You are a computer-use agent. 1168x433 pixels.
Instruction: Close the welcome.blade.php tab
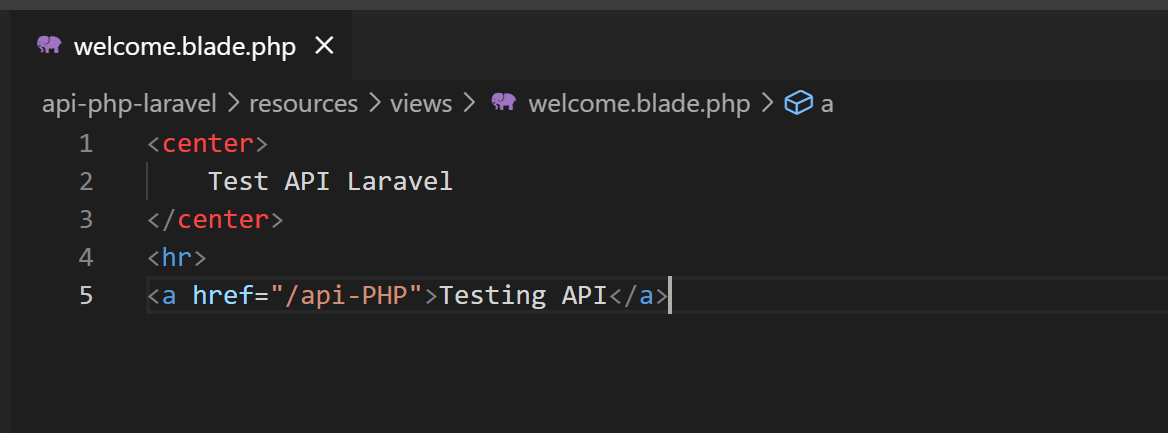[324, 46]
